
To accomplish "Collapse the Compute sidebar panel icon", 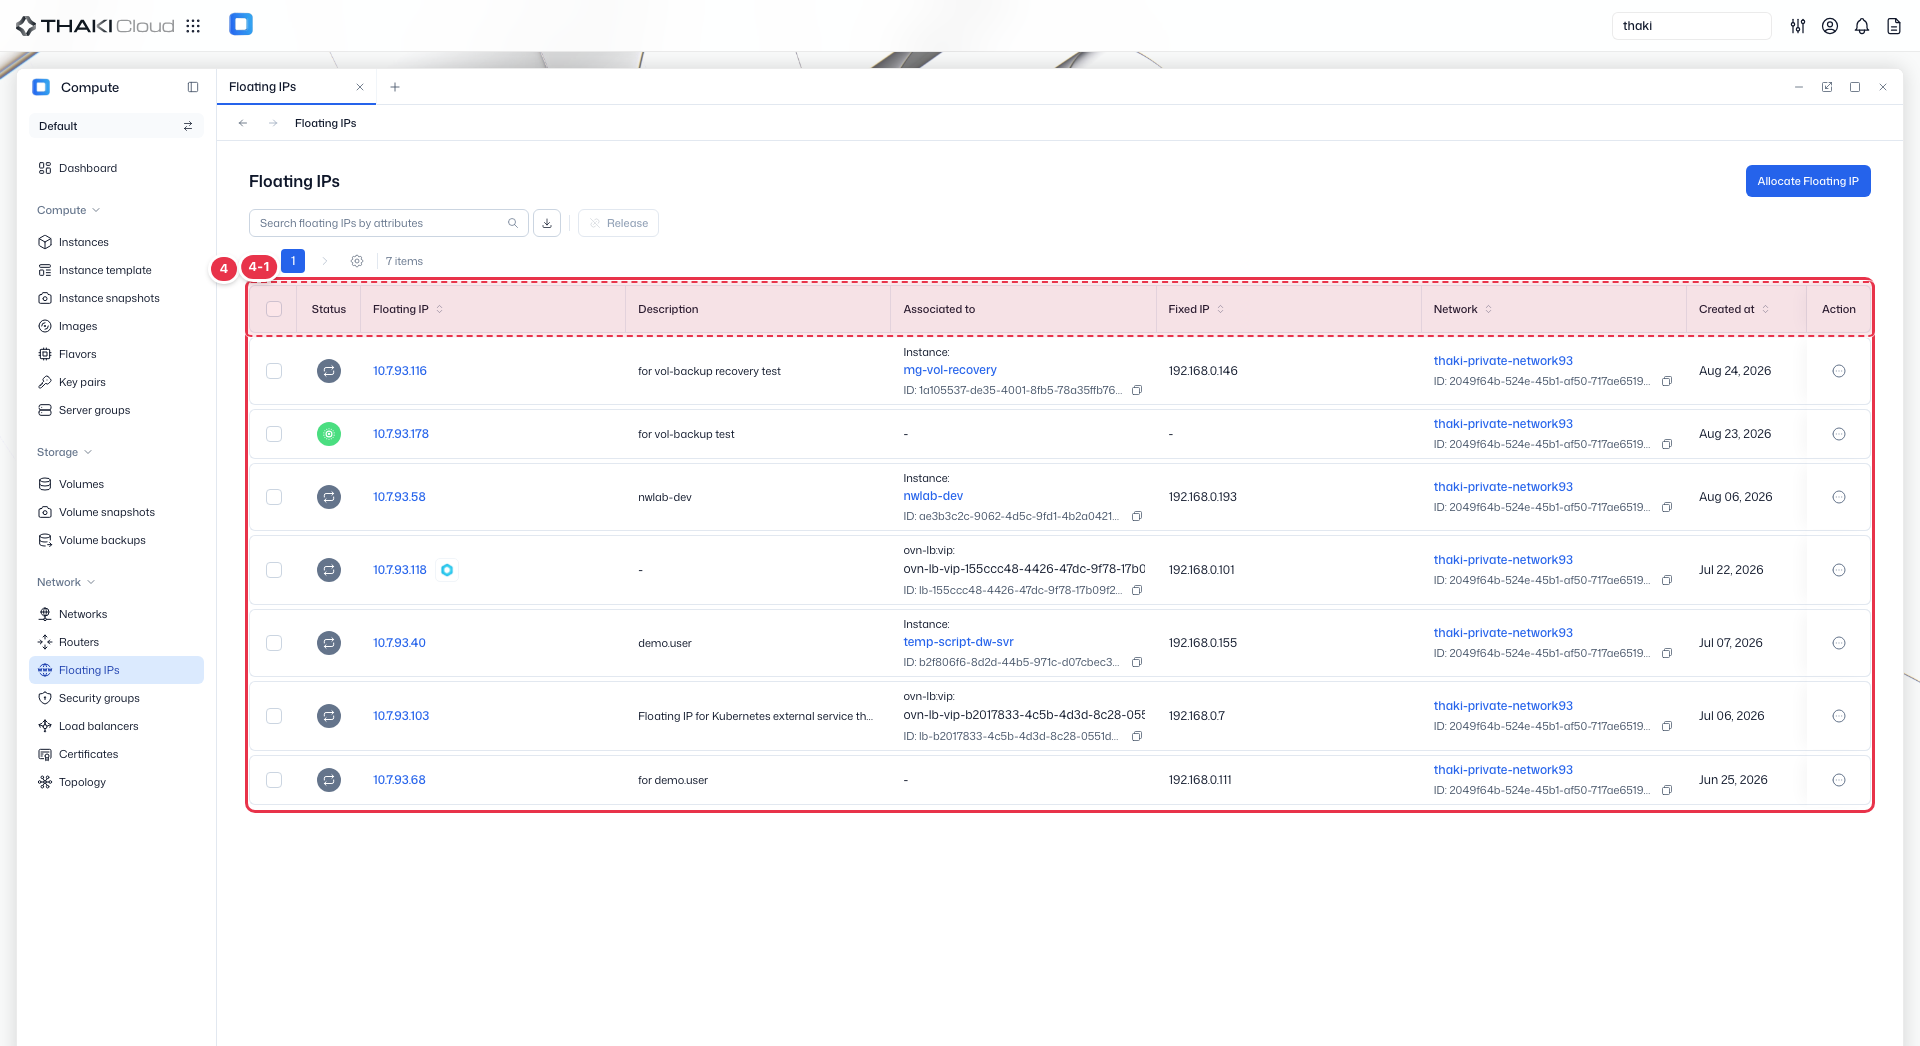I will [x=193, y=87].
